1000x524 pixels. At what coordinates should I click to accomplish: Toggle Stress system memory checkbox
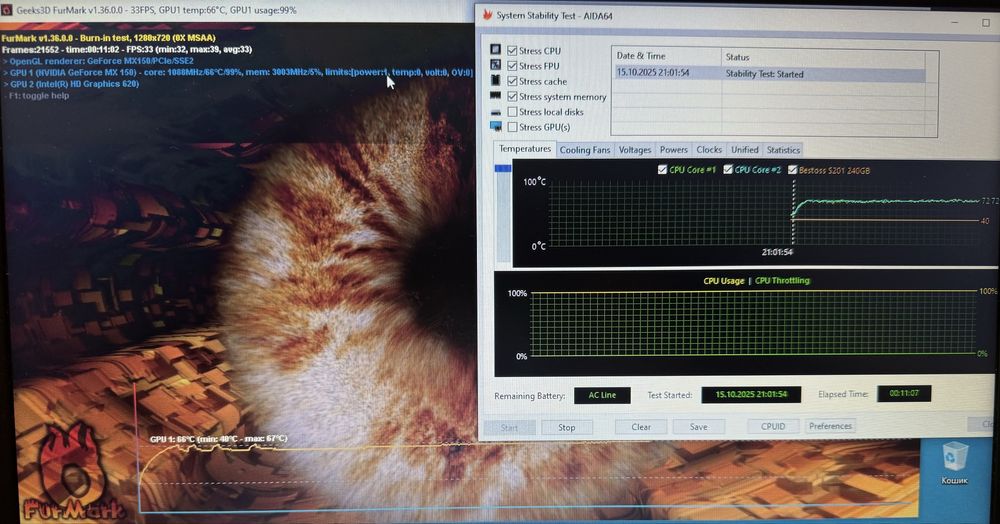pos(512,96)
